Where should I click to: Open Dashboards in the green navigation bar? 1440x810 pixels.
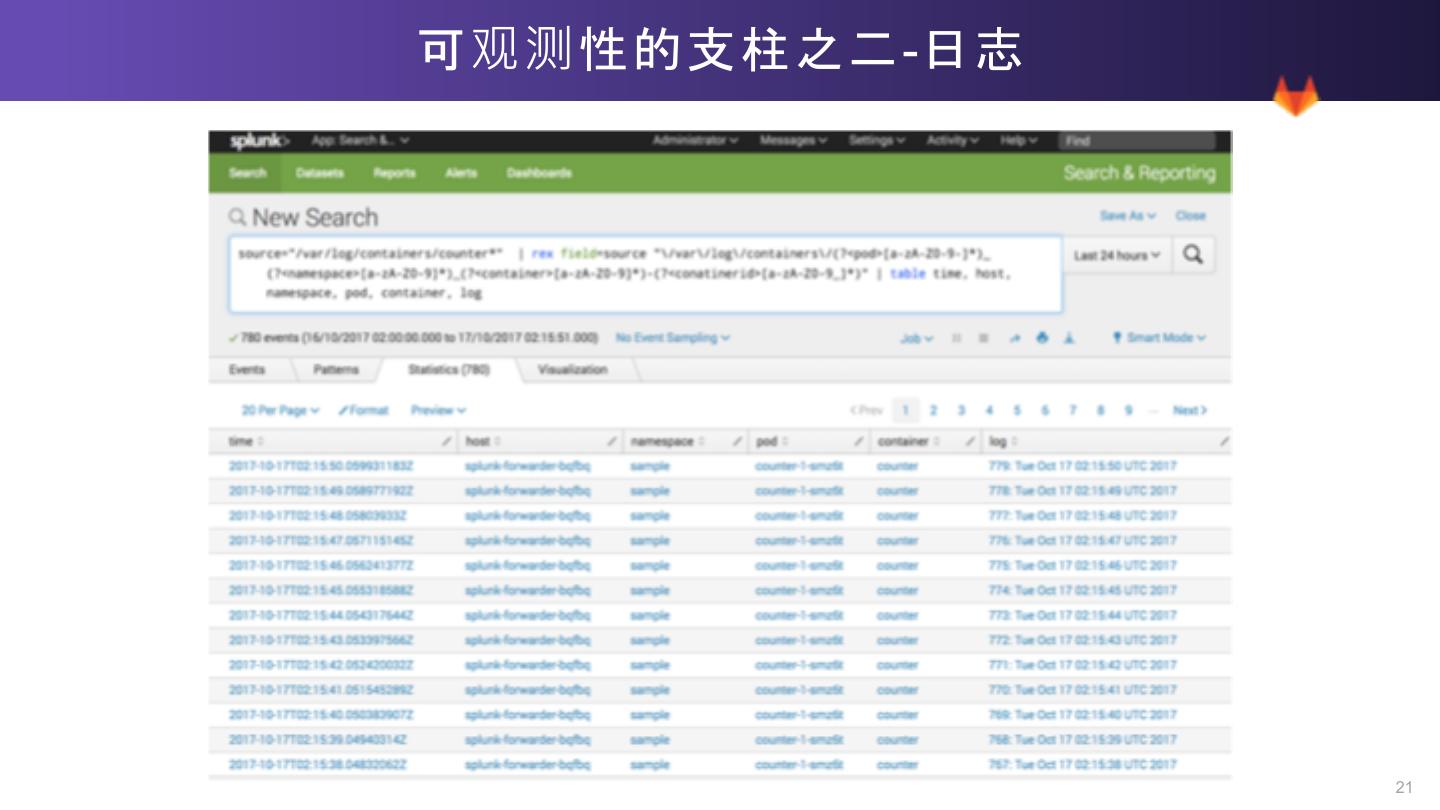539,173
